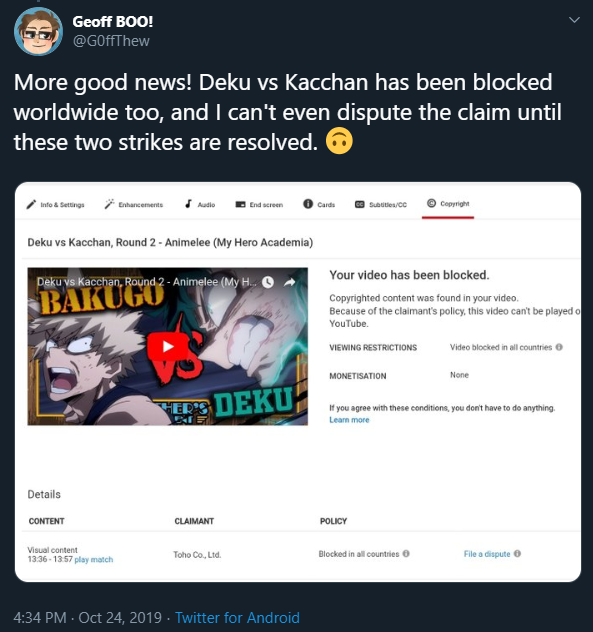Click the play match link
This screenshot has width=593, height=632.
pyautogui.click(x=94, y=559)
